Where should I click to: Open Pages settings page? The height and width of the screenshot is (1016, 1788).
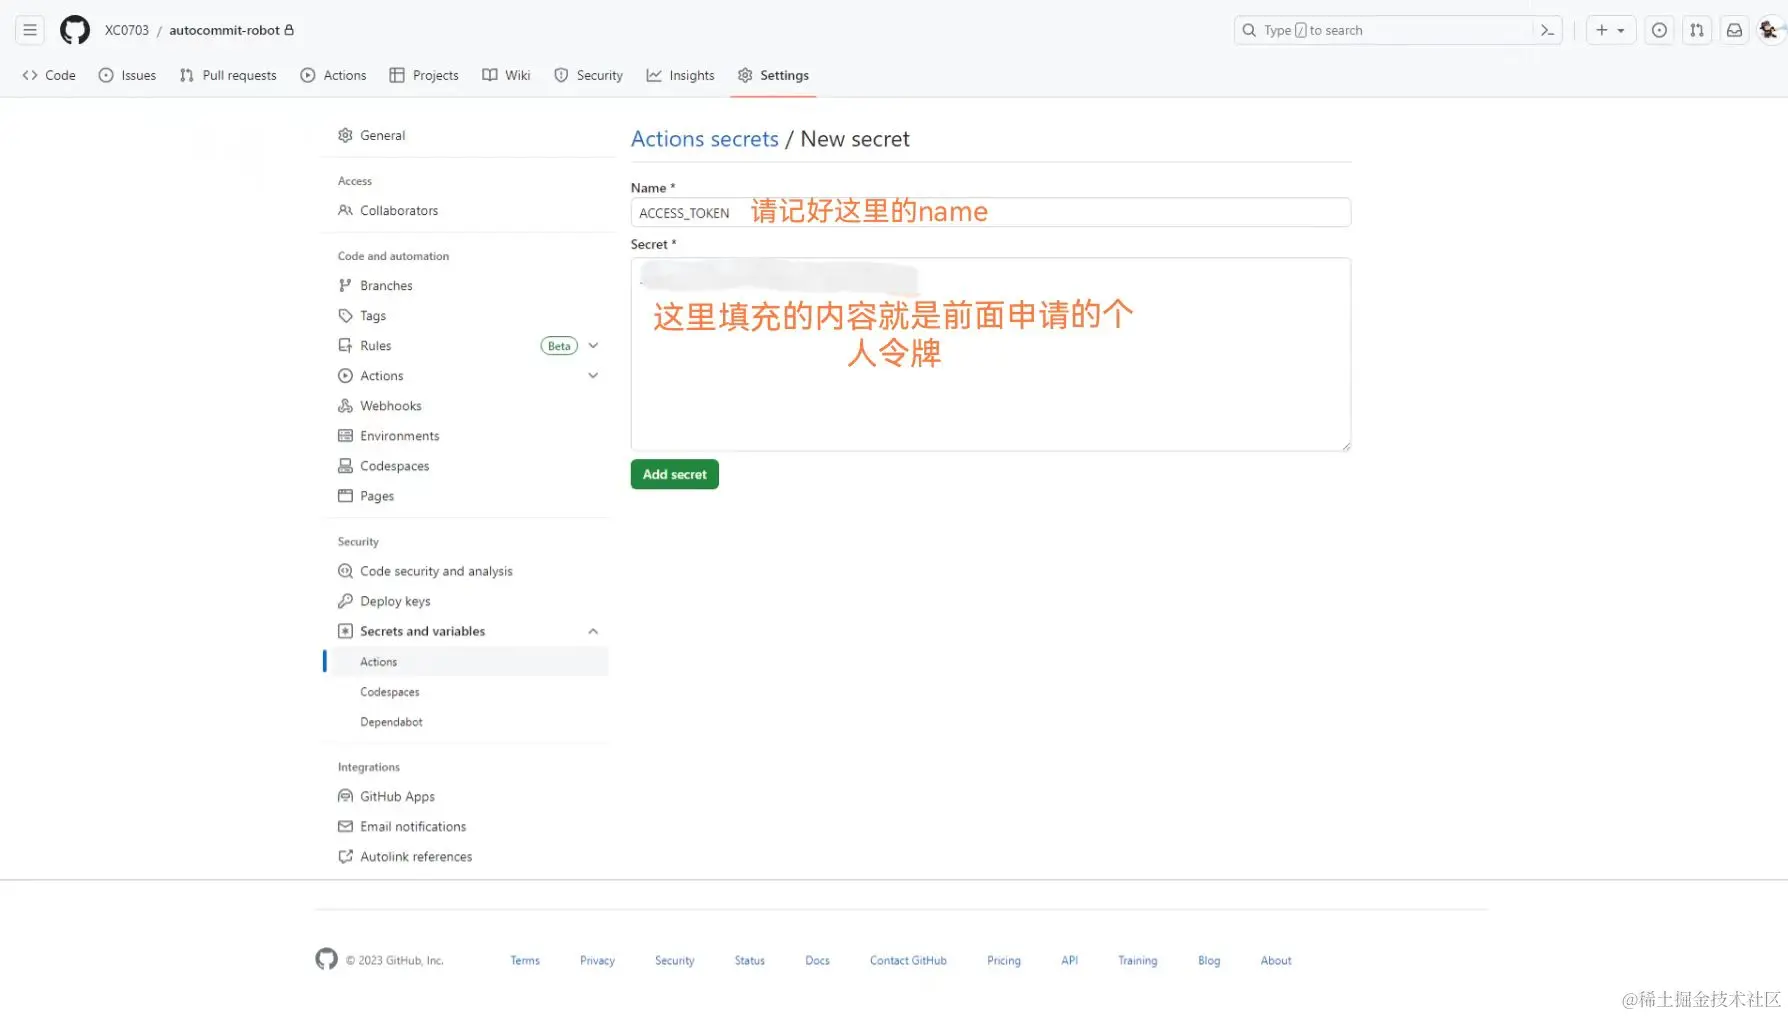(466, 495)
